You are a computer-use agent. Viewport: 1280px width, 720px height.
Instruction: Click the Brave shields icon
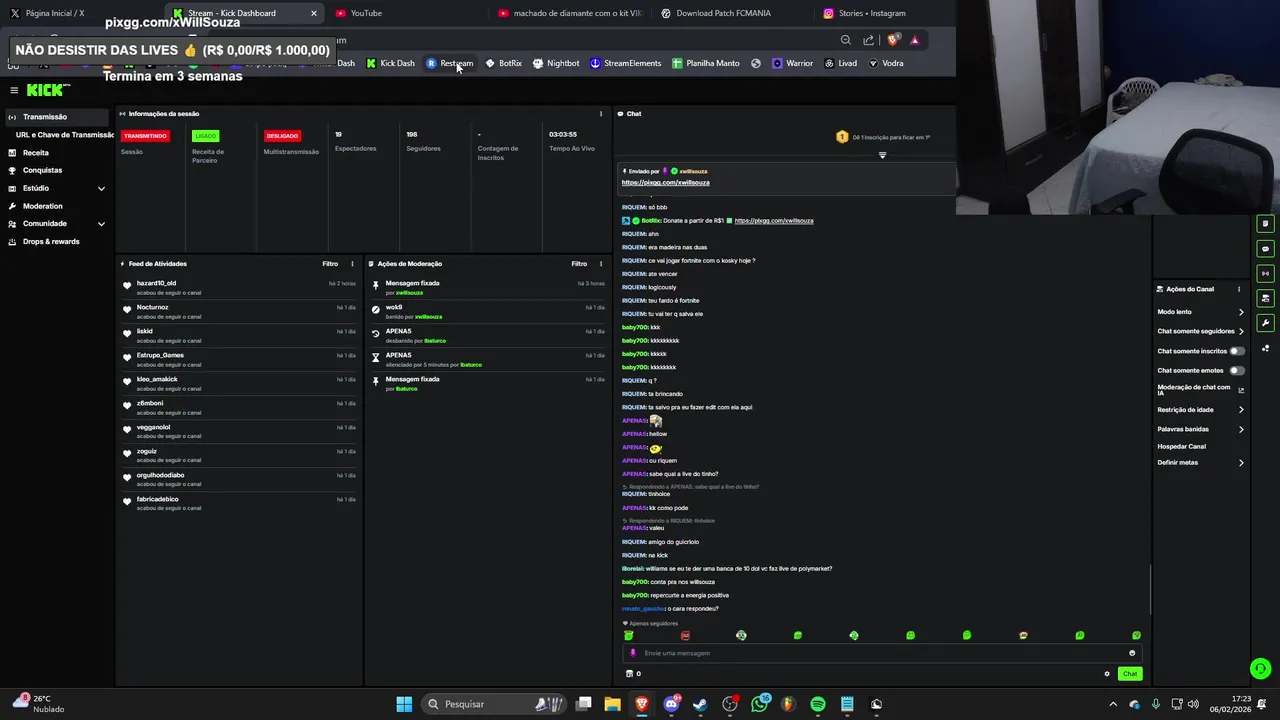coord(893,40)
